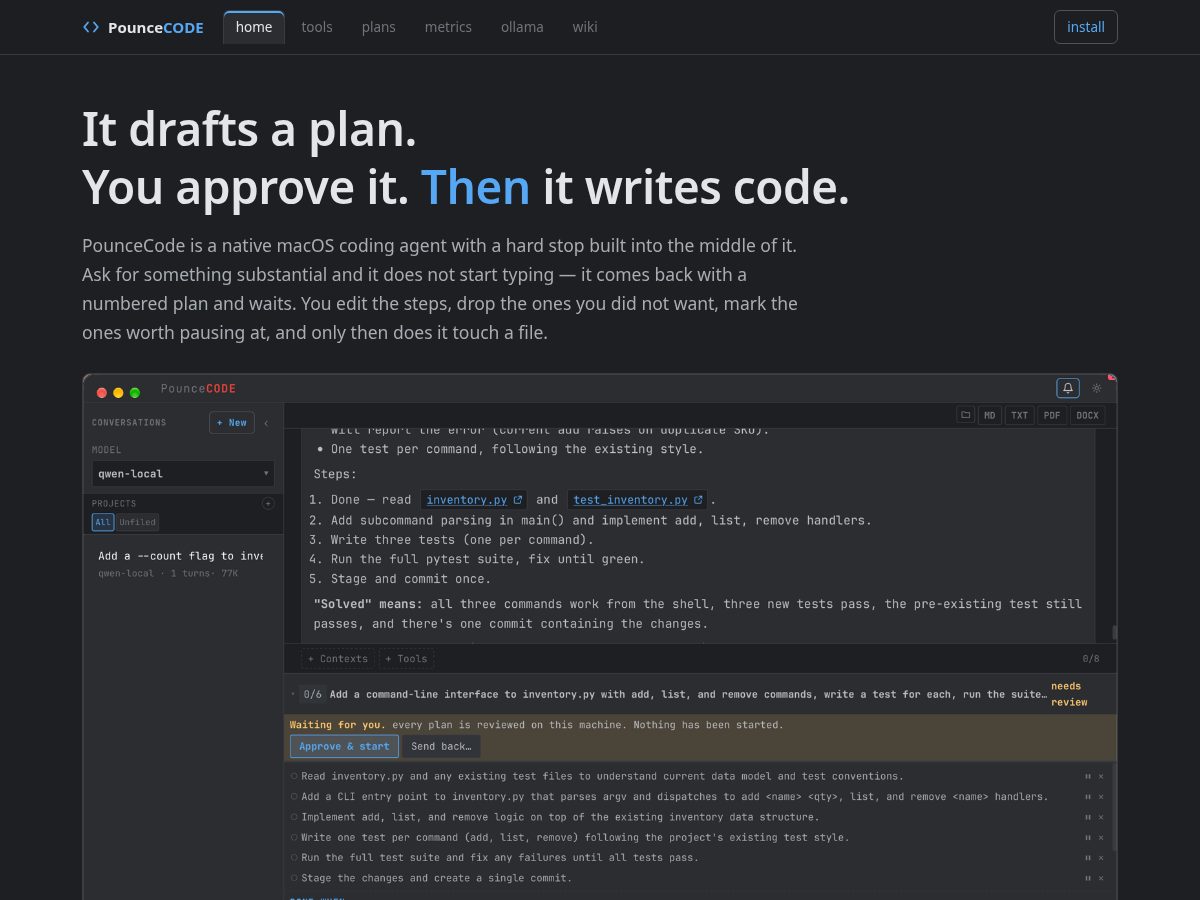Export conversation as DOCX

click(1087, 415)
